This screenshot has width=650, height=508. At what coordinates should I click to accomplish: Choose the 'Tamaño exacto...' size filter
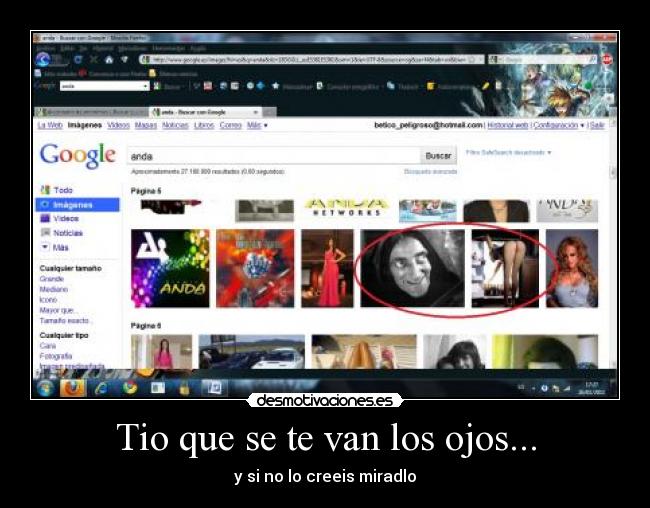[x=66, y=321]
